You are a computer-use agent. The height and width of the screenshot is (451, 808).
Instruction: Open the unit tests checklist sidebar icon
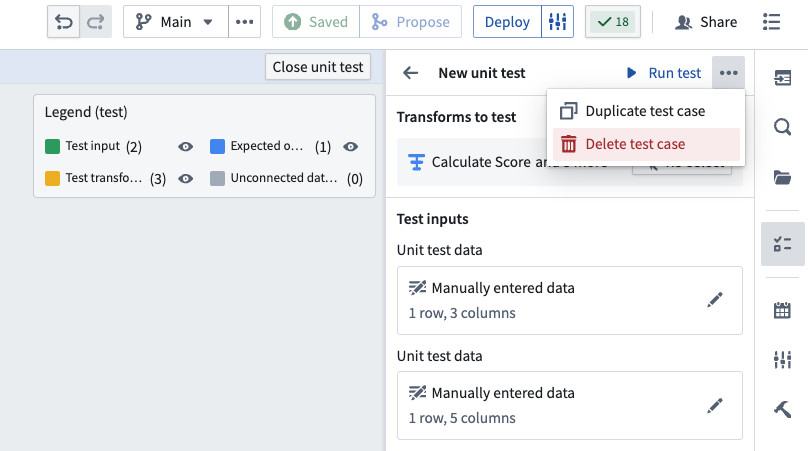click(783, 244)
